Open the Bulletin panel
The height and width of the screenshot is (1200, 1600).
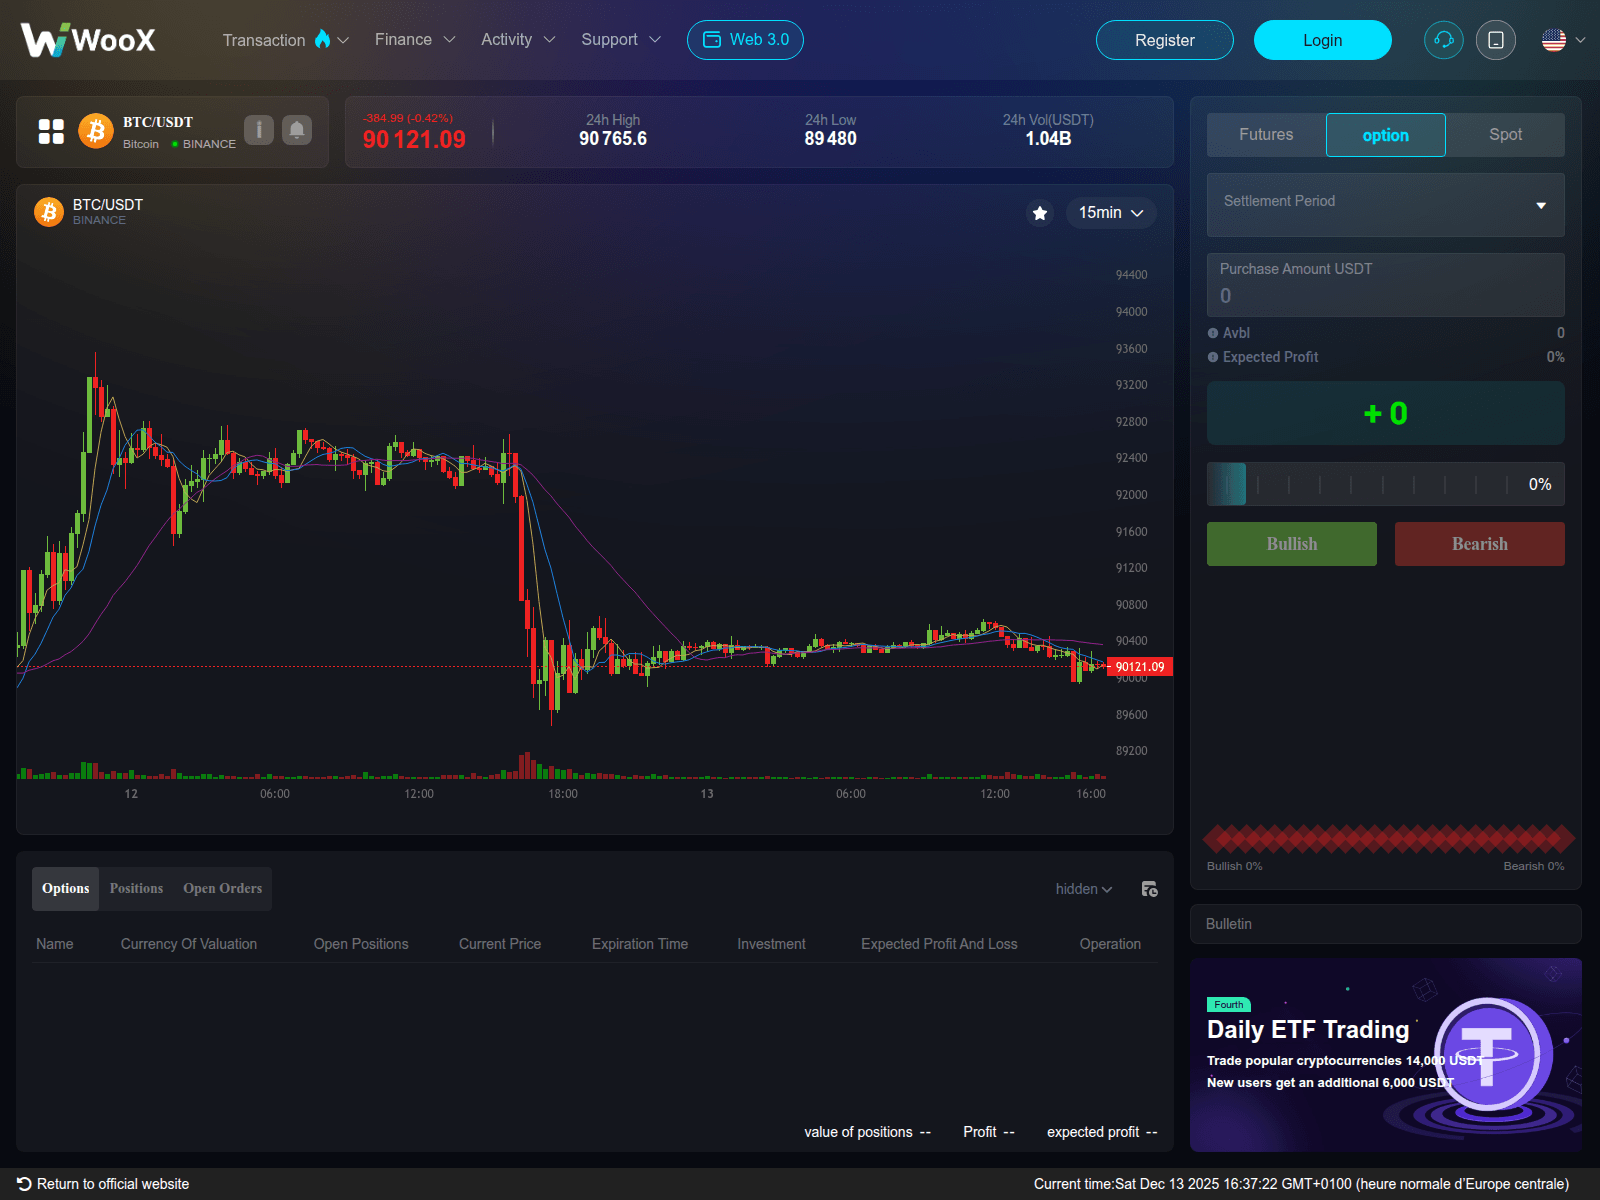[x=1386, y=924]
